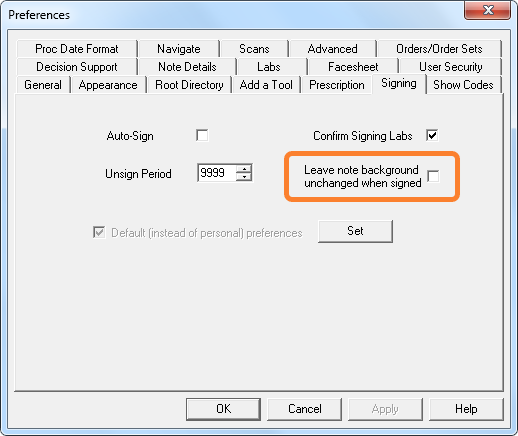
Task: Close the Preferences window
Action: [488, 10]
